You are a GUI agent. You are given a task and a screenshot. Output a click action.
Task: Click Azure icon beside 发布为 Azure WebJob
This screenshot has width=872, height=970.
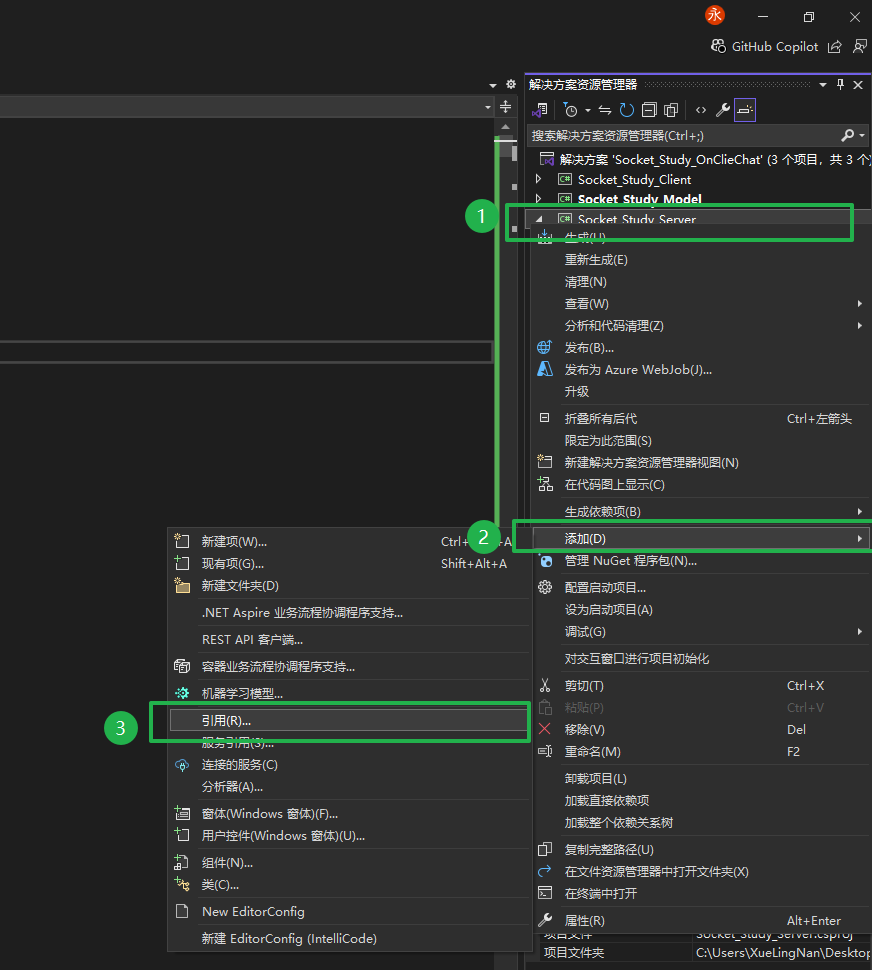(x=544, y=369)
